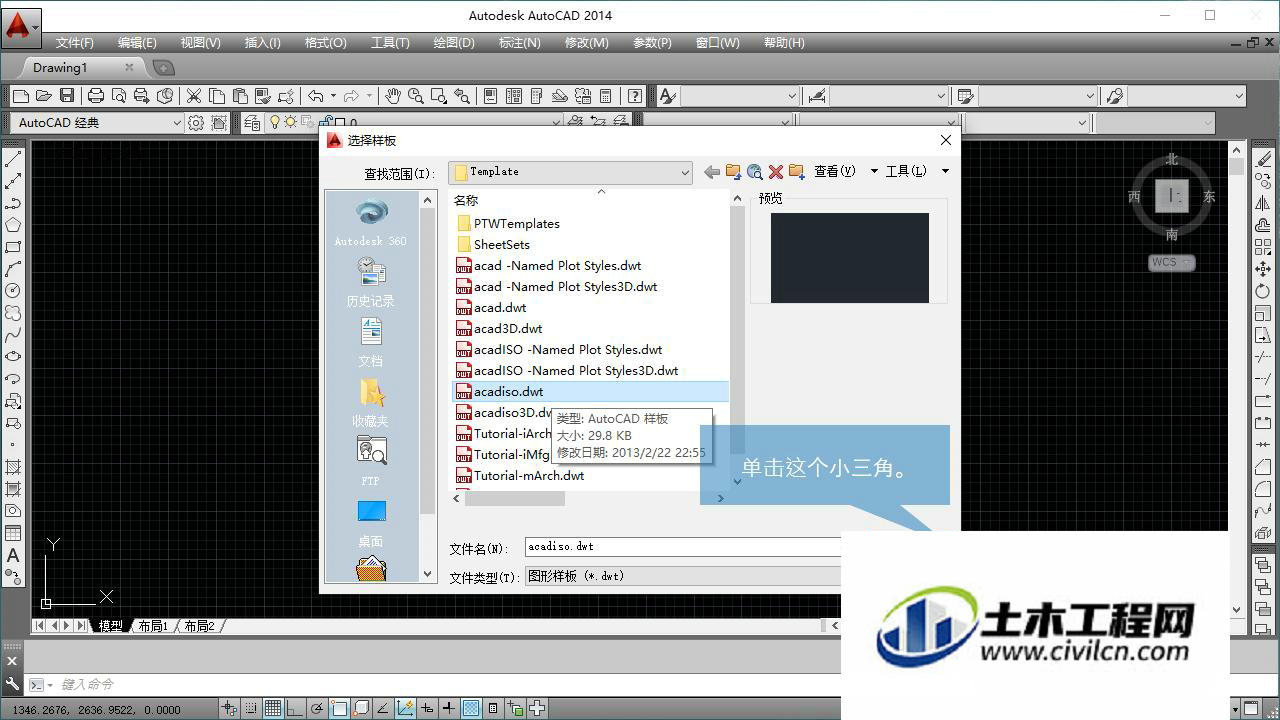Open the History location in places sidebar

click(371, 282)
